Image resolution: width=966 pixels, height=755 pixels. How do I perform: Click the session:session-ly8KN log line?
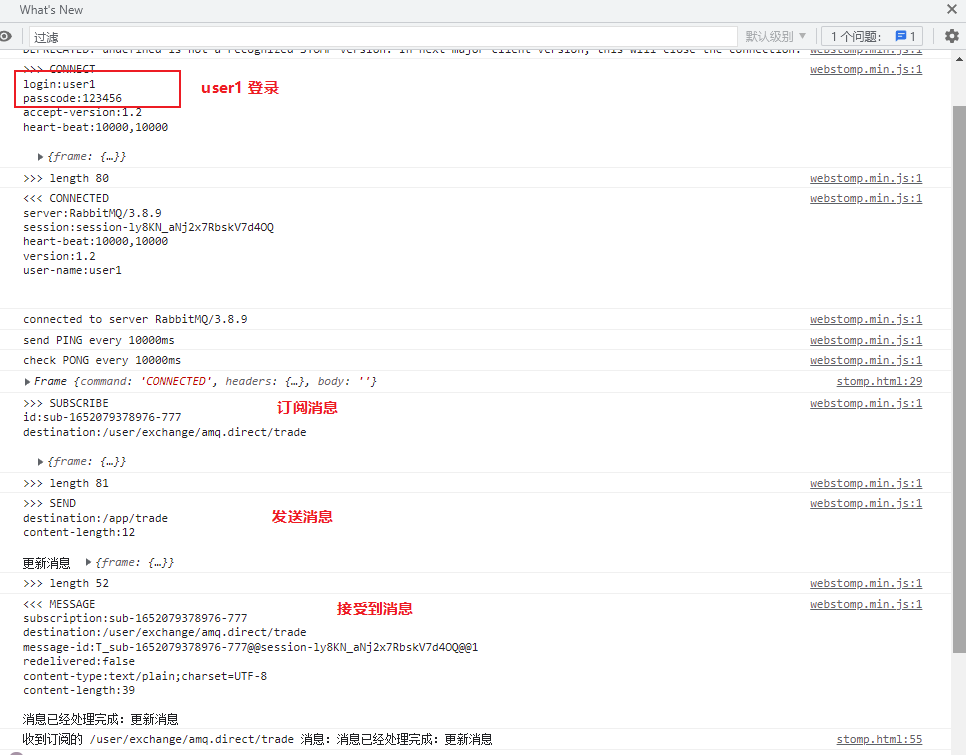(x=148, y=227)
